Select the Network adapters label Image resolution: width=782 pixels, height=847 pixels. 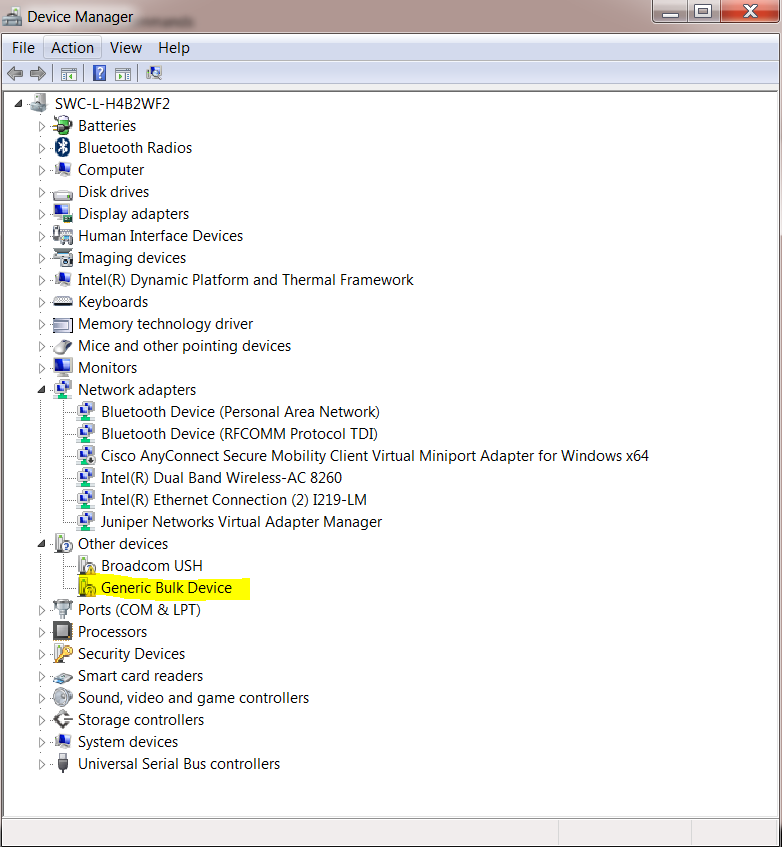point(137,389)
